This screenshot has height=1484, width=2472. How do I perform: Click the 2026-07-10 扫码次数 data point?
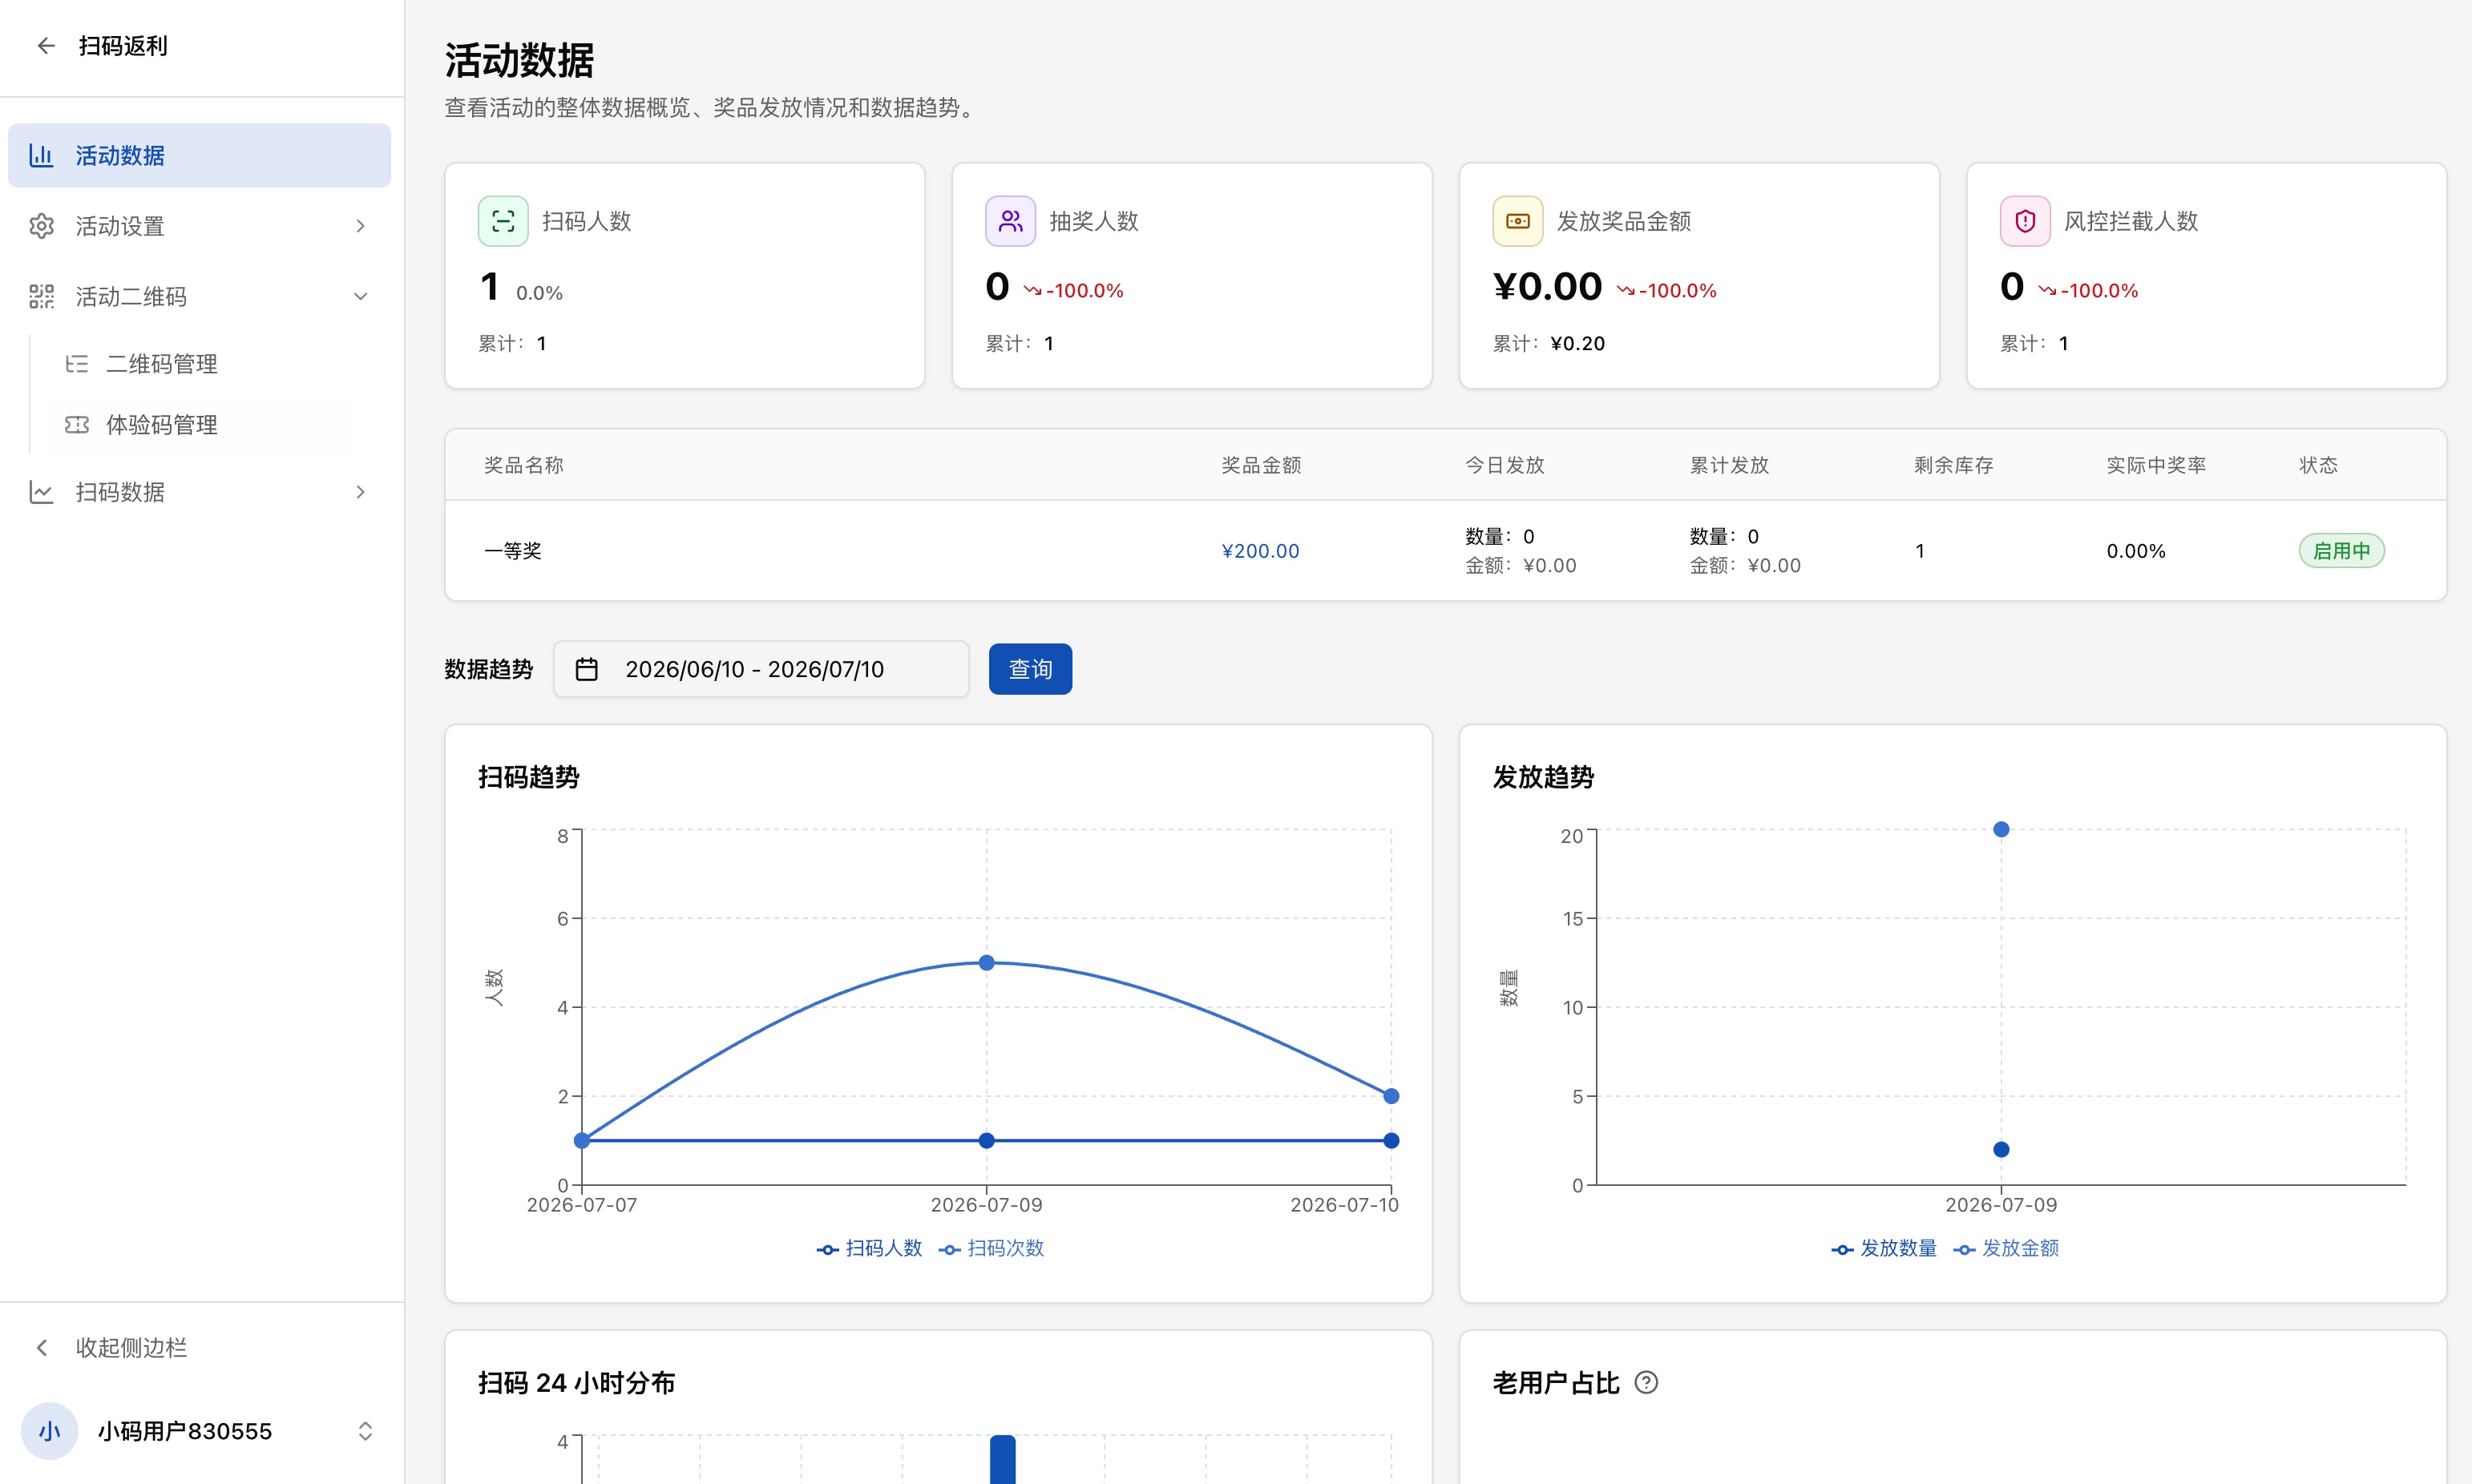point(1391,1096)
